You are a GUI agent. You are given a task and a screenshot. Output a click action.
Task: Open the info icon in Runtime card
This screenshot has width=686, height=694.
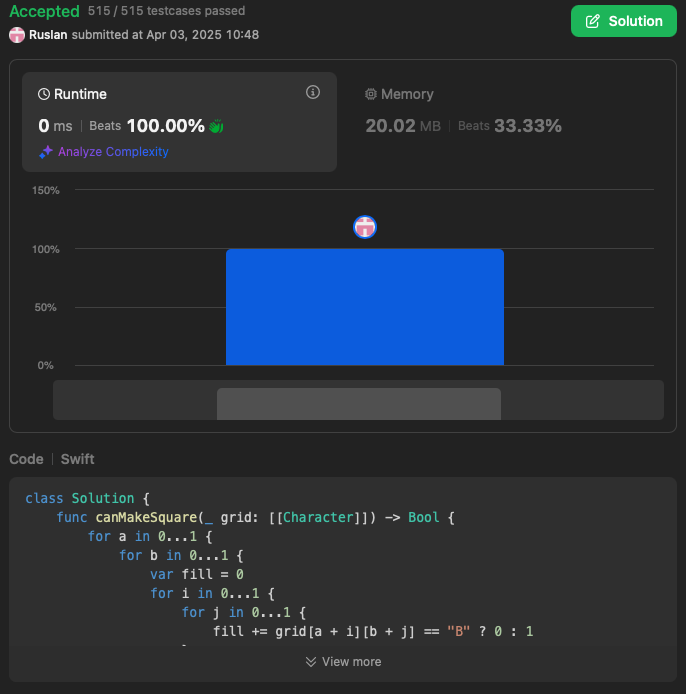click(313, 93)
